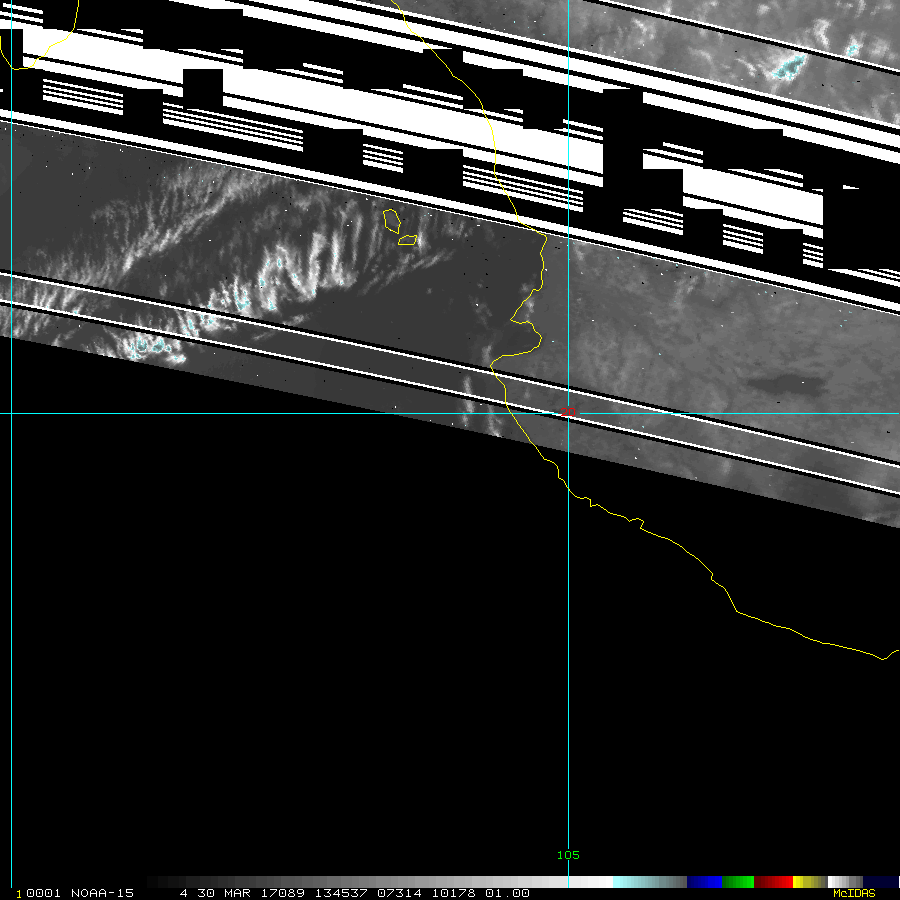This screenshot has width=900, height=900.
Task: Click the green 105 longitude label
Action: pos(568,855)
